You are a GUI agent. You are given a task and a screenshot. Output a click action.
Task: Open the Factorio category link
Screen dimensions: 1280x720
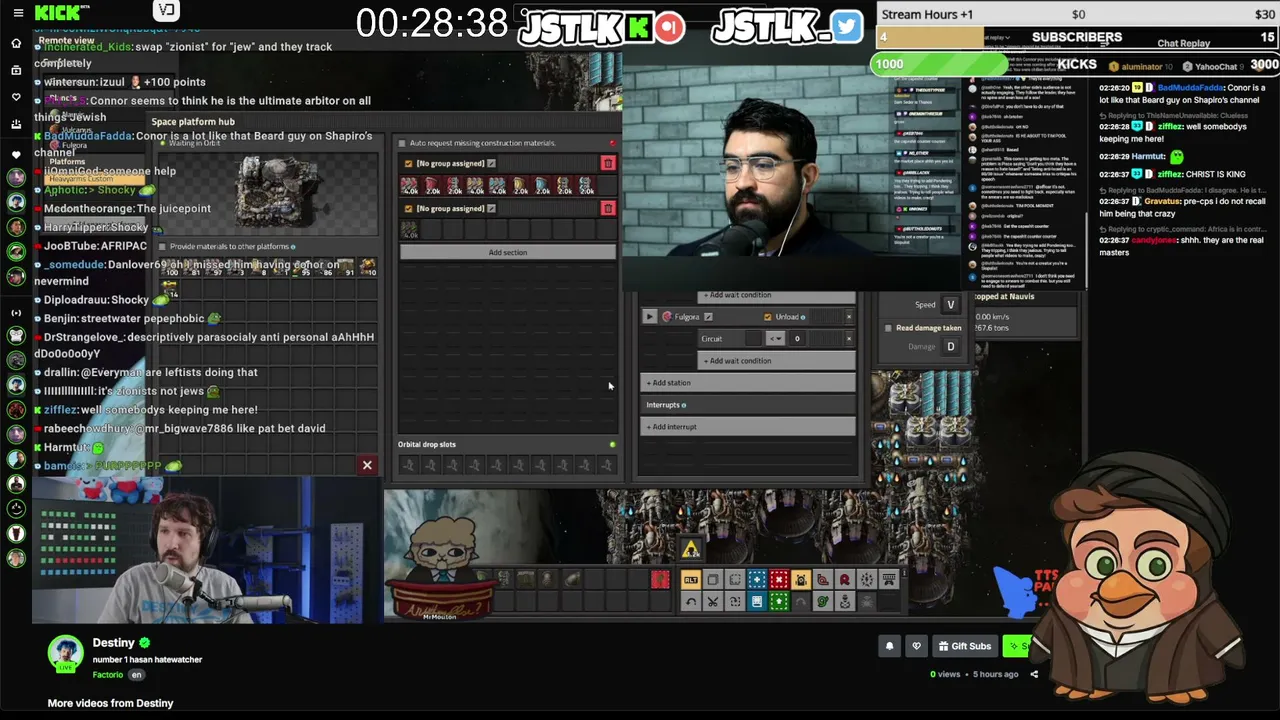click(108, 675)
